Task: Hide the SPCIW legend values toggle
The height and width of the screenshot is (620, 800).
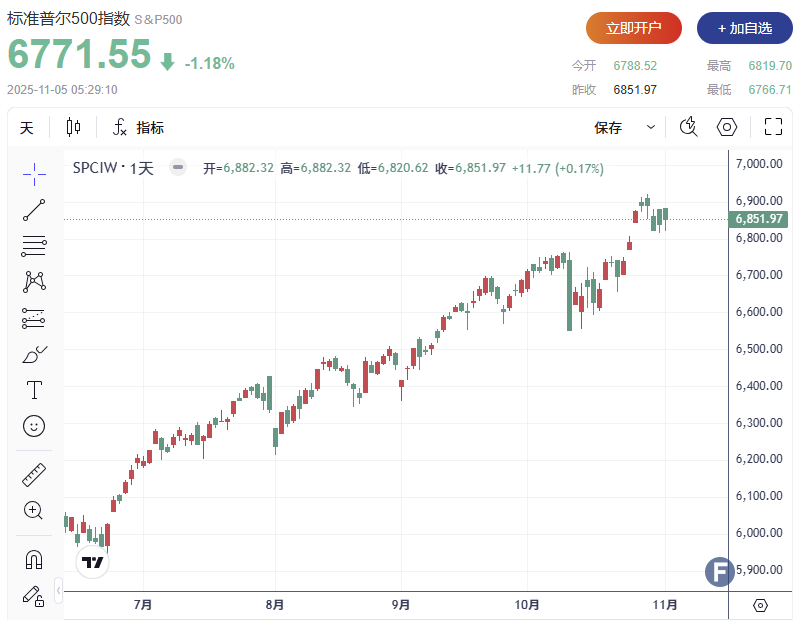Action: [x=177, y=168]
